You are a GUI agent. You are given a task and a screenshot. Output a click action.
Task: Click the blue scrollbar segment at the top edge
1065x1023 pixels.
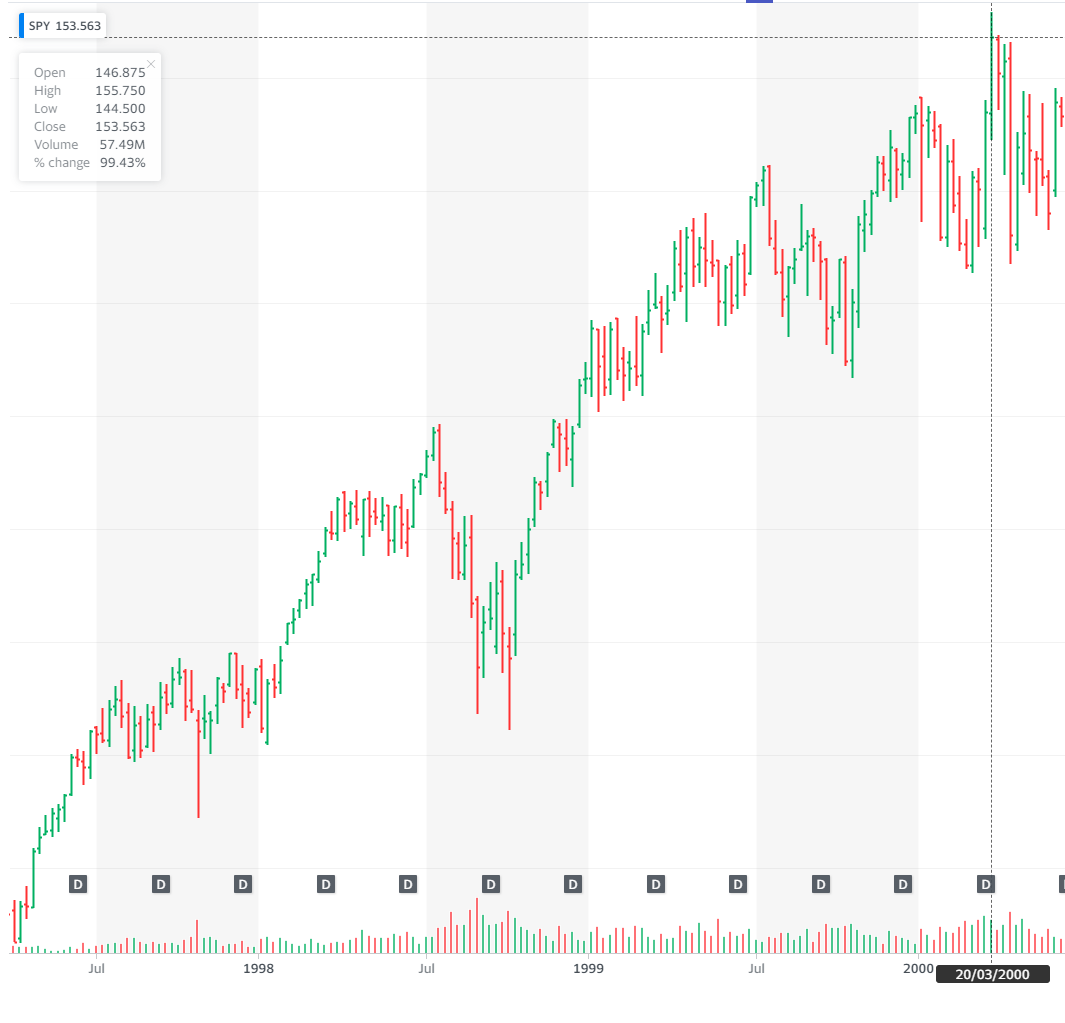coord(759,2)
